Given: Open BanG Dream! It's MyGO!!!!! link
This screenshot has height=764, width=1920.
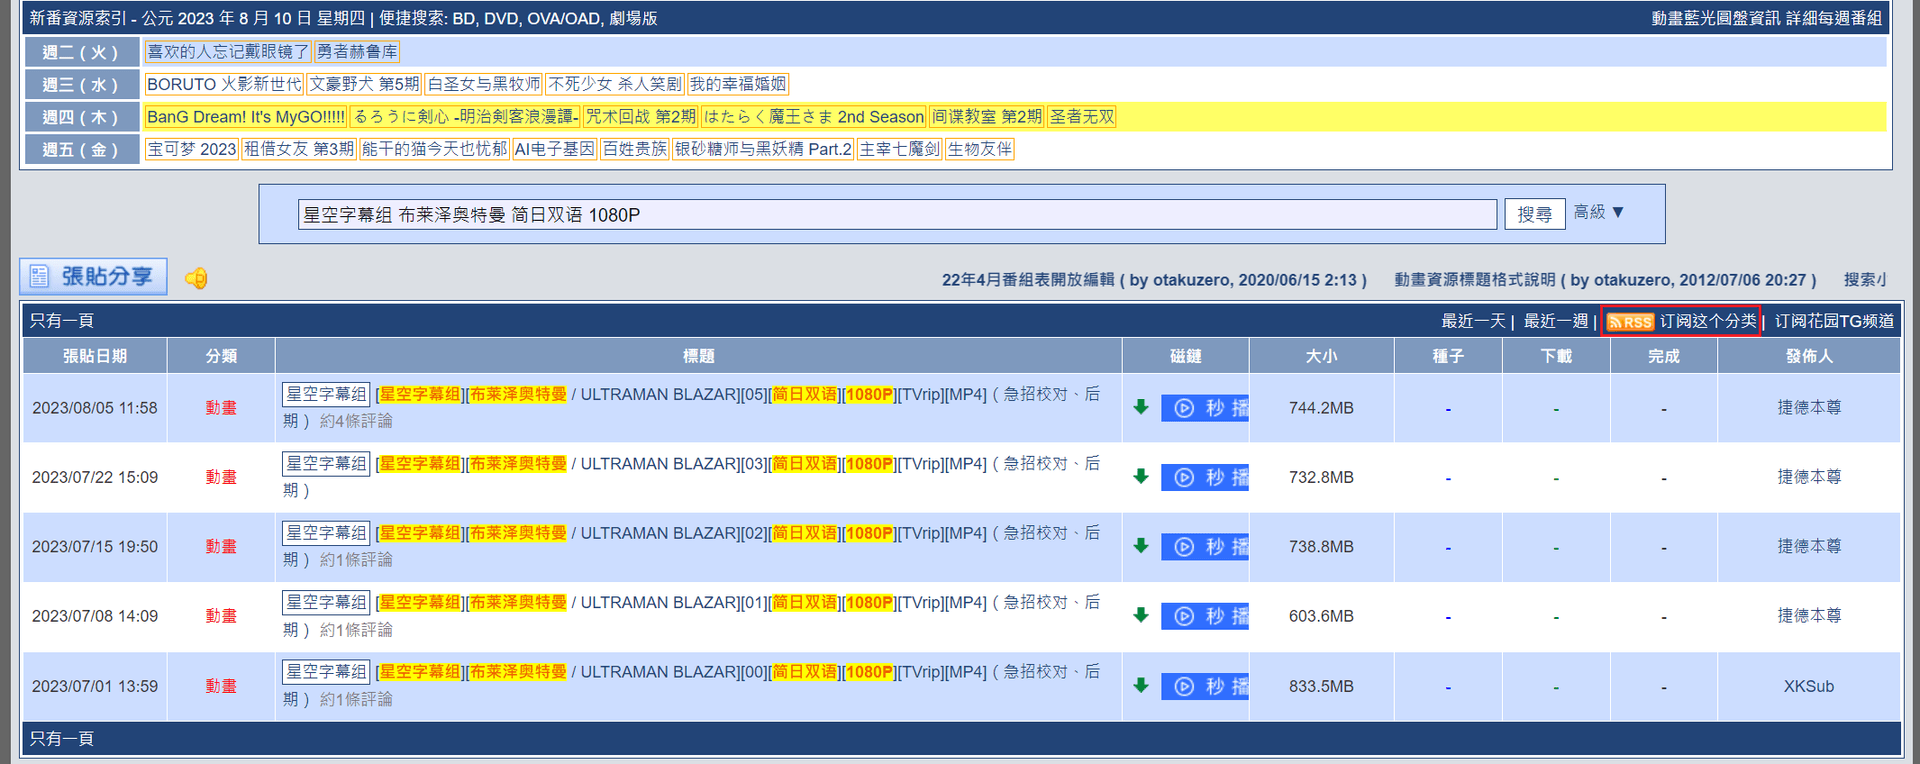Looking at the screenshot, I should pos(246,117).
